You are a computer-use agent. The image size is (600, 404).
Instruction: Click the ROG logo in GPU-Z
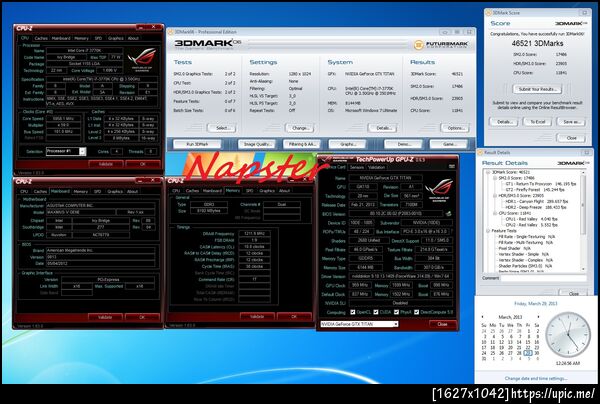pyautogui.click(x=439, y=190)
